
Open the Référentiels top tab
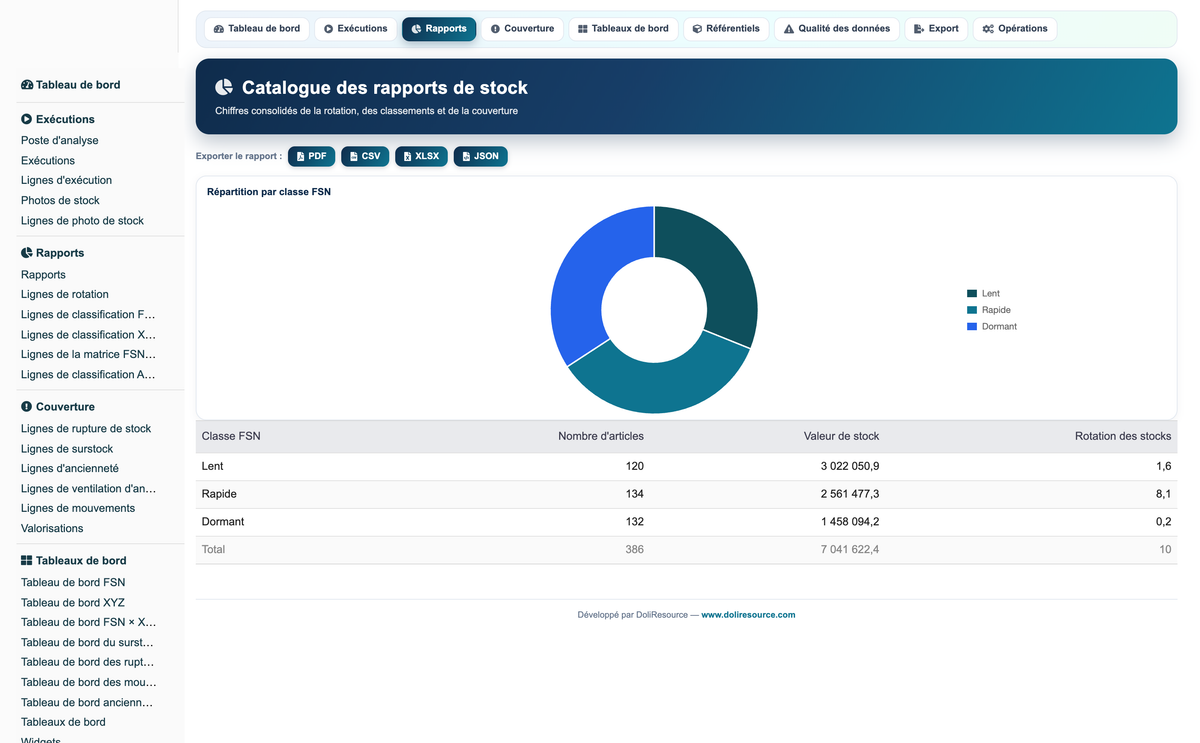[726, 29]
